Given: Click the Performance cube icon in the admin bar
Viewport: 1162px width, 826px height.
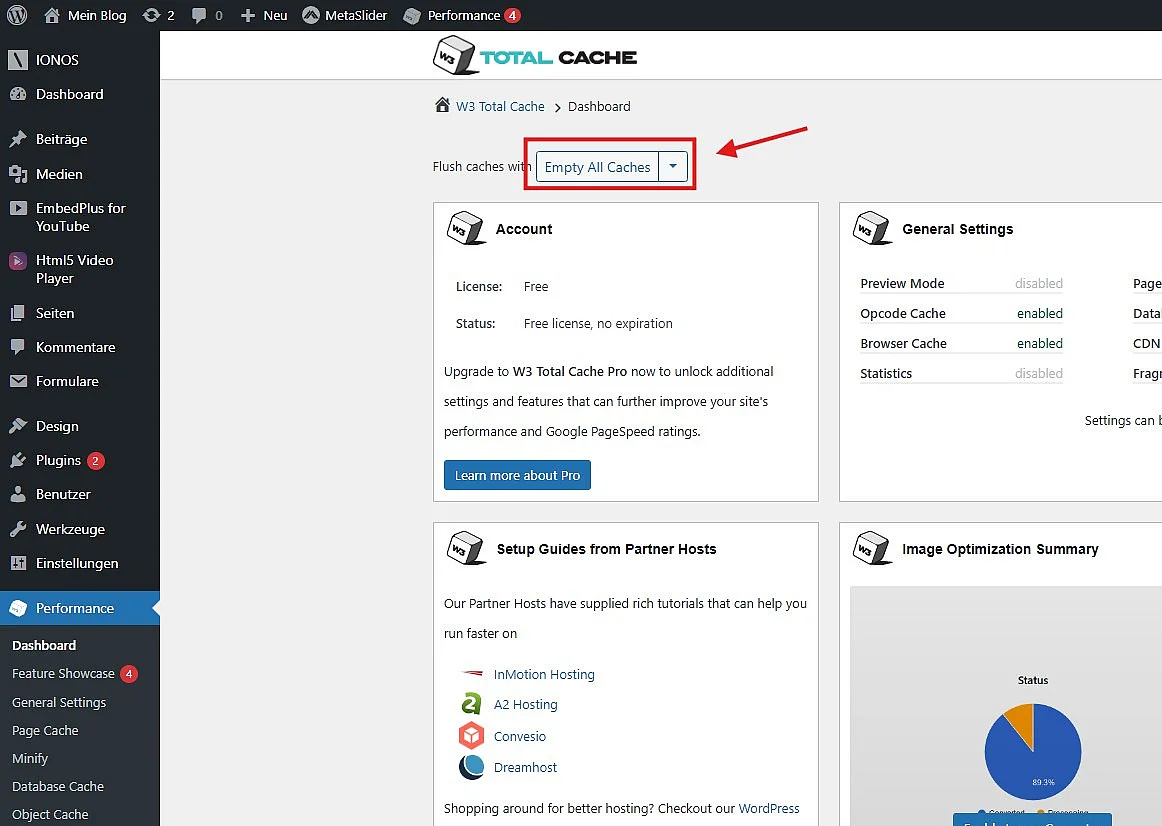Looking at the screenshot, I should pos(412,16).
